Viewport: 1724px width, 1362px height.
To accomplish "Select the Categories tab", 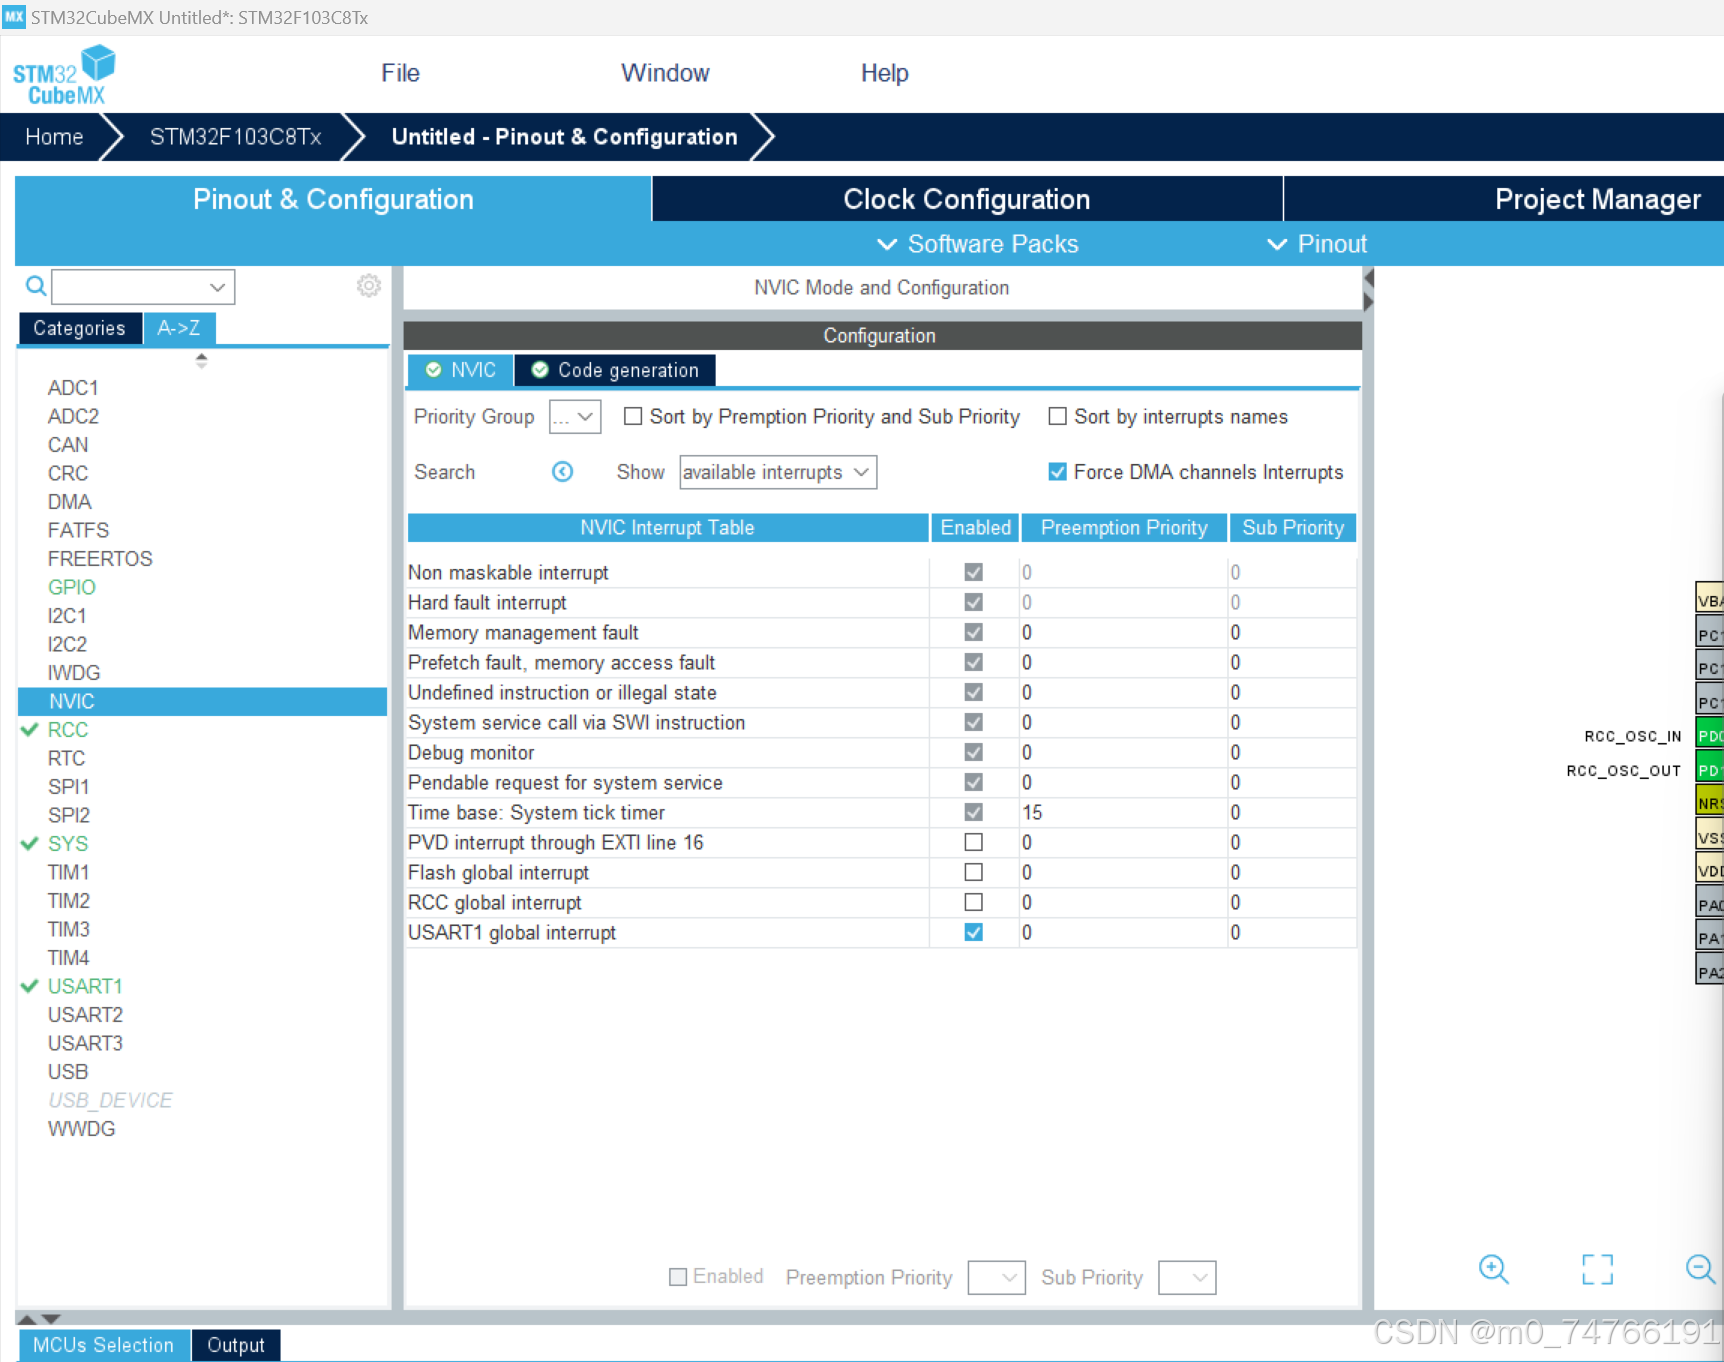I will coord(79,328).
